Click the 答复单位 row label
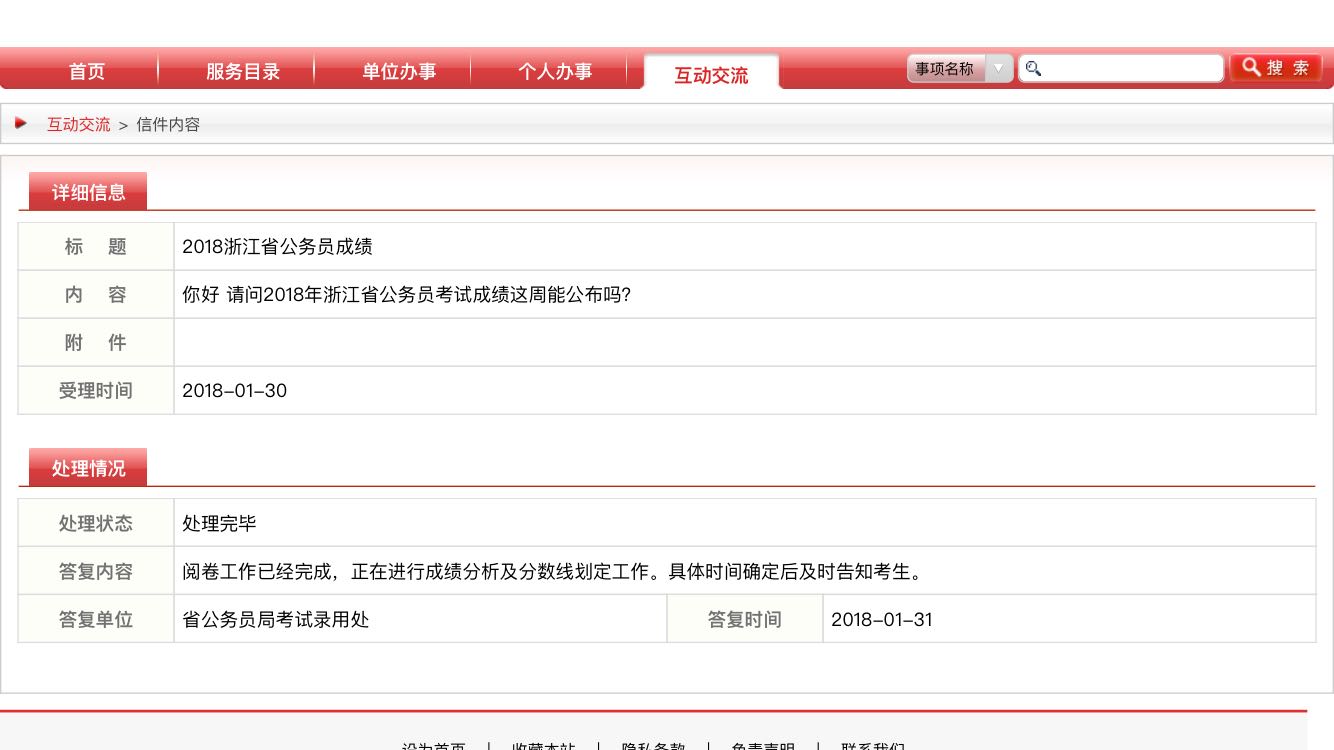 pos(96,619)
